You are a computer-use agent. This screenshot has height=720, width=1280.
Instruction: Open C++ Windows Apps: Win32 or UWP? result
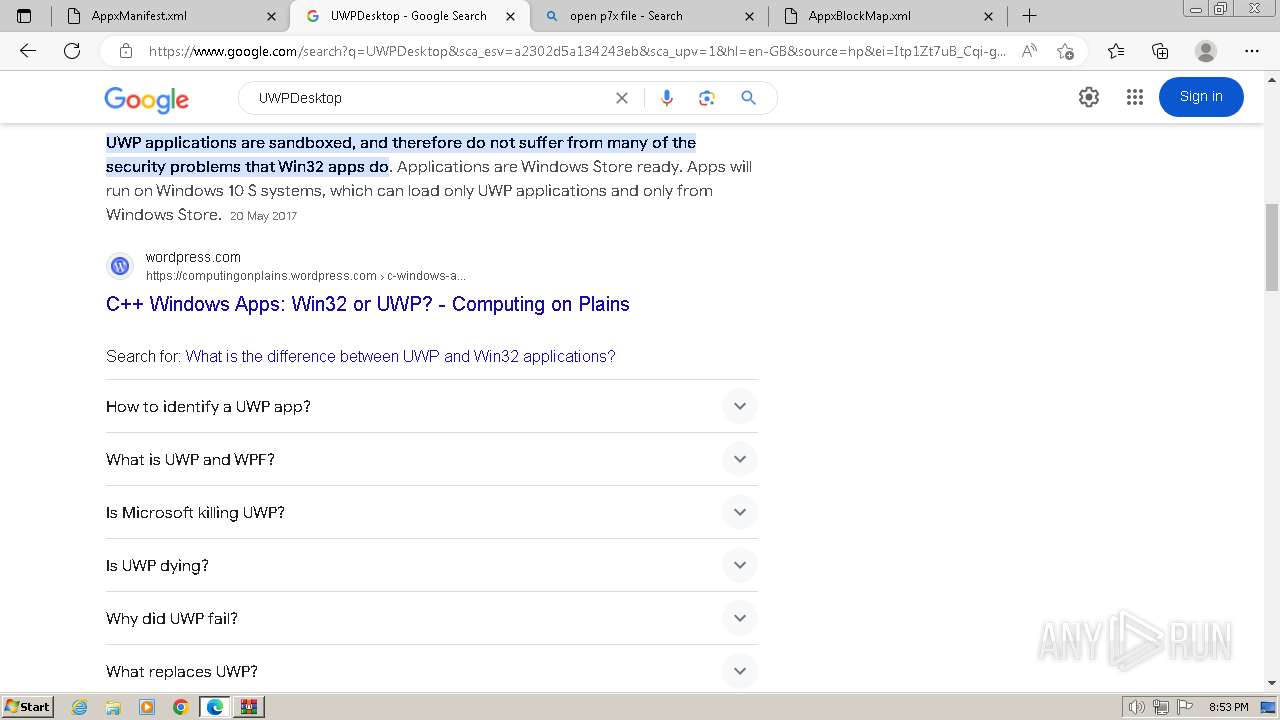click(x=368, y=304)
